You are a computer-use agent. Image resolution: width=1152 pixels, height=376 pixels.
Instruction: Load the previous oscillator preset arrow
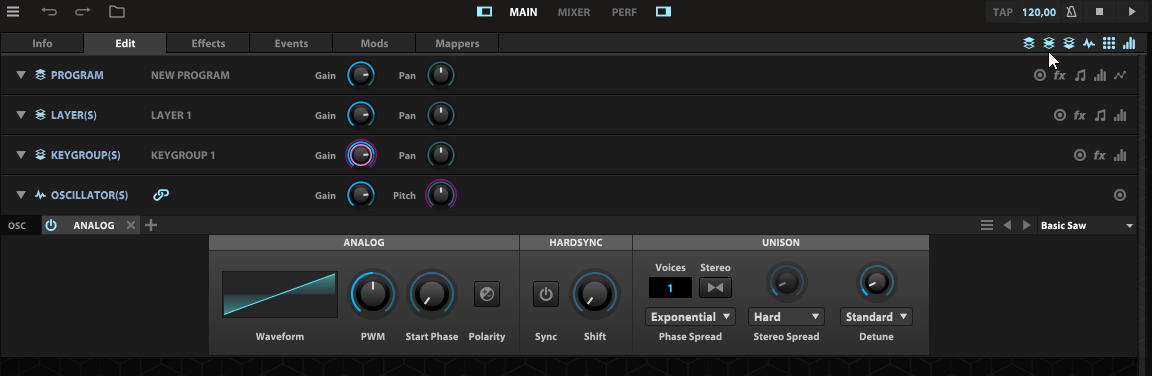tap(1007, 225)
